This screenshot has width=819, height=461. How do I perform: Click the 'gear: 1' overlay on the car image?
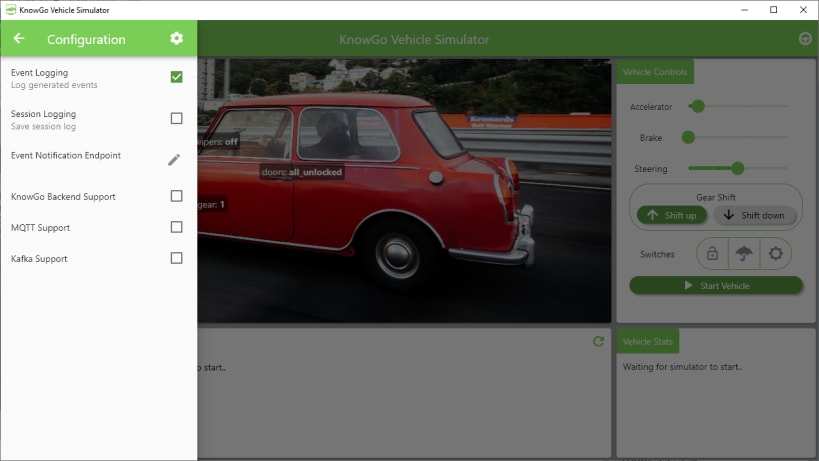click(x=212, y=204)
